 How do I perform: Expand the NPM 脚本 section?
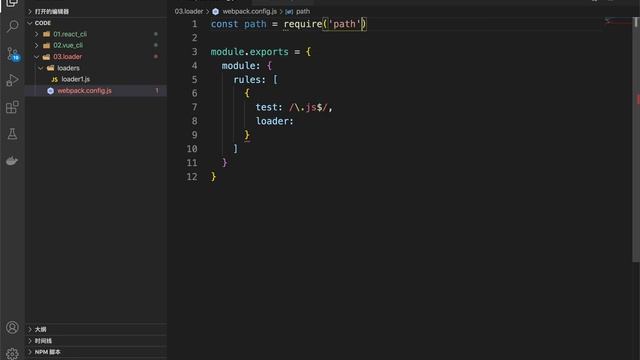coord(30,352)
